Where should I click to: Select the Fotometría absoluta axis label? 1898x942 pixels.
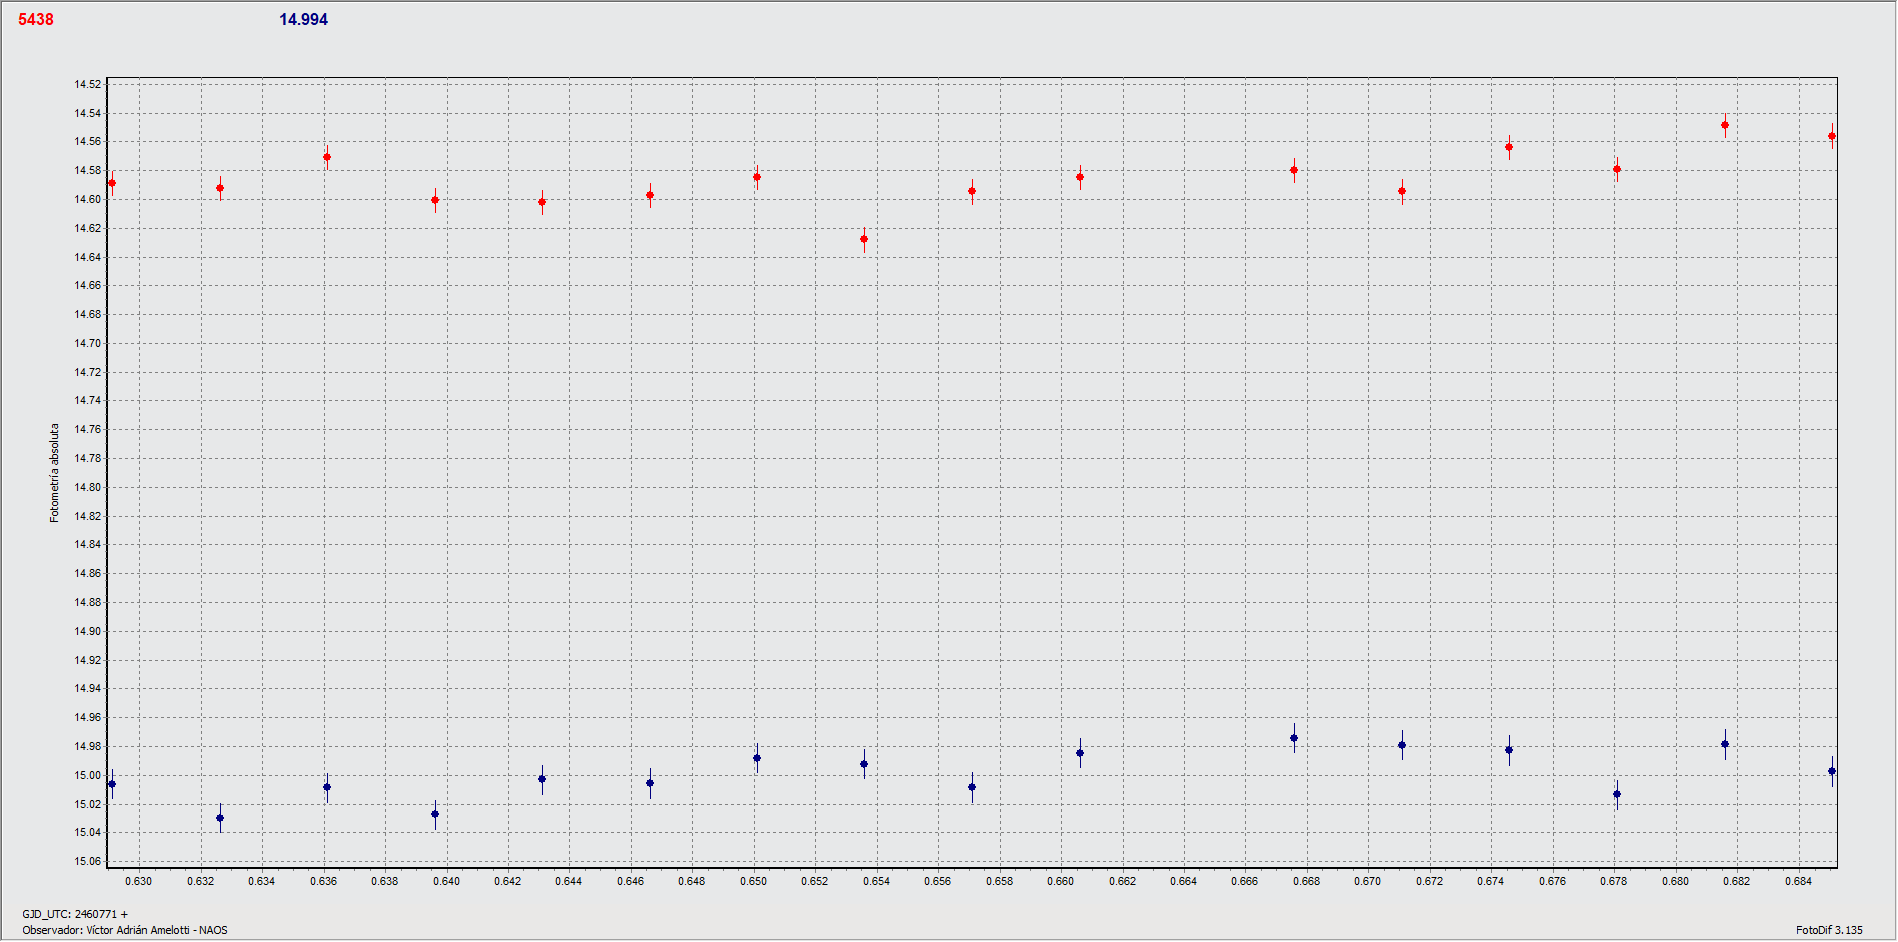coord(55,472)
